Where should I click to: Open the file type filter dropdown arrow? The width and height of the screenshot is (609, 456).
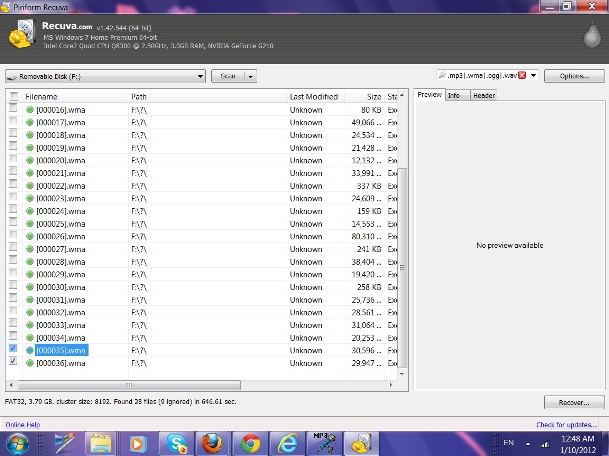point(534,76)
